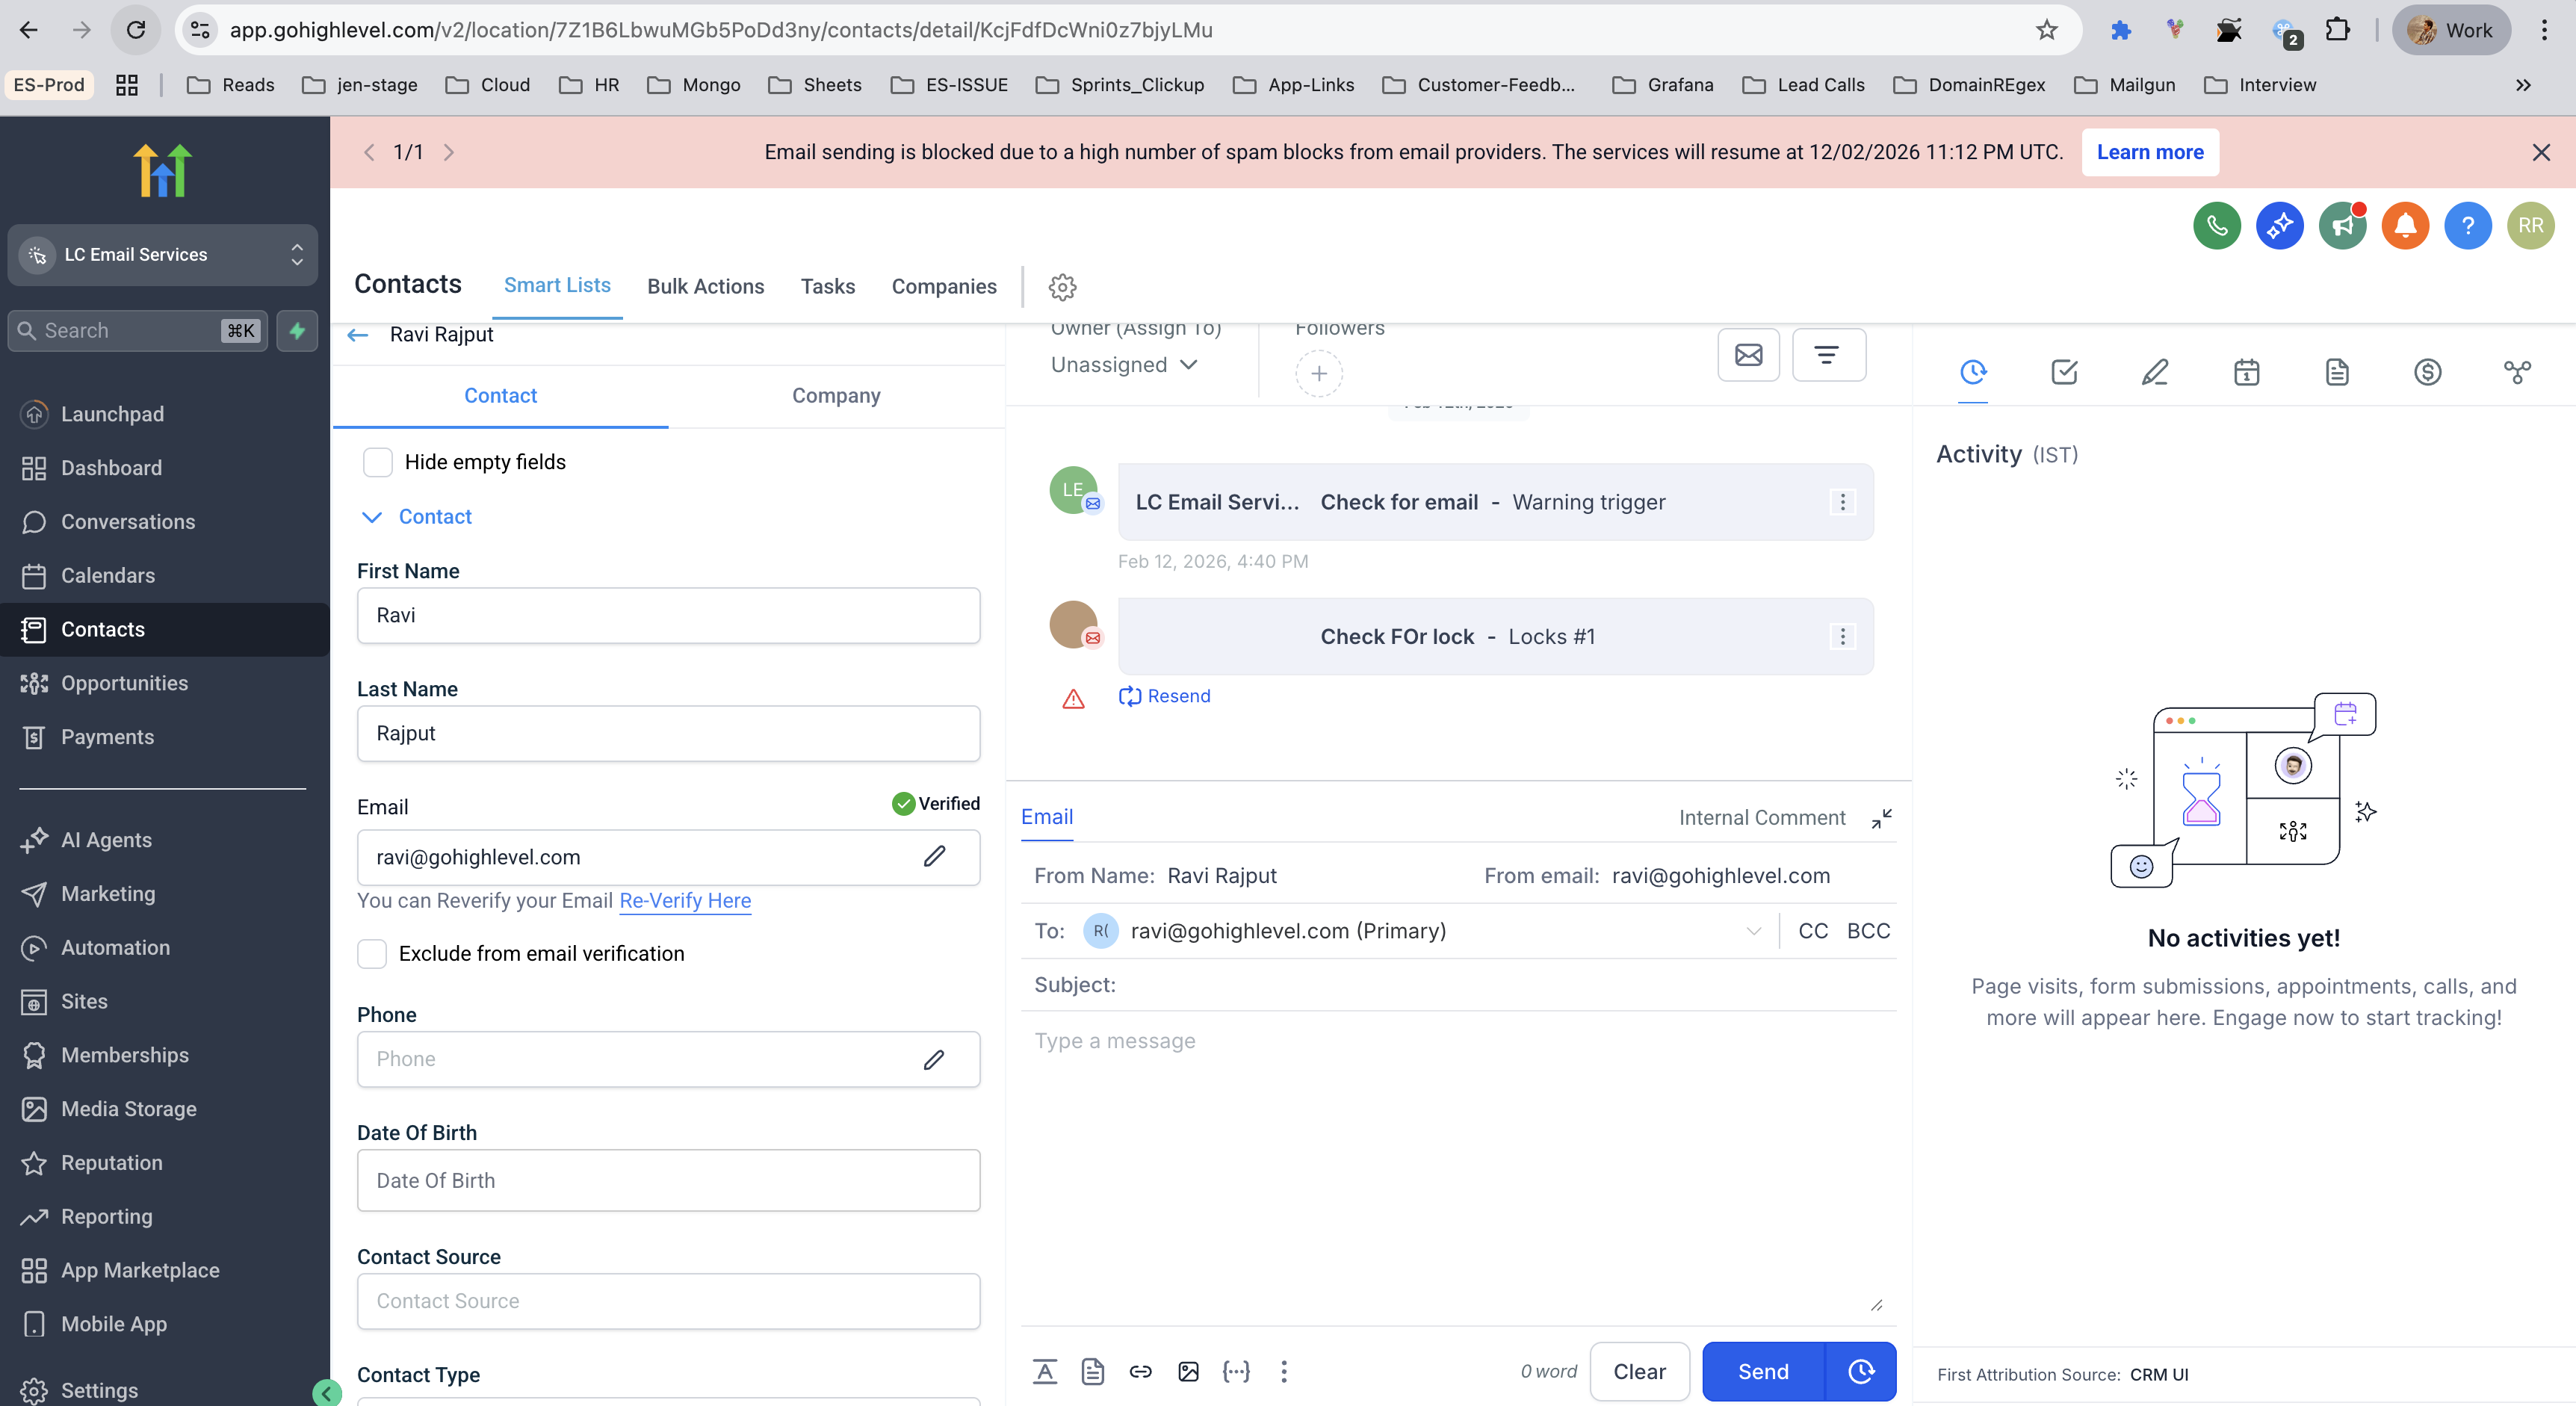The image size is (2576, 1406).
Task: Click the Send button
Action: coord(1763,1372)
